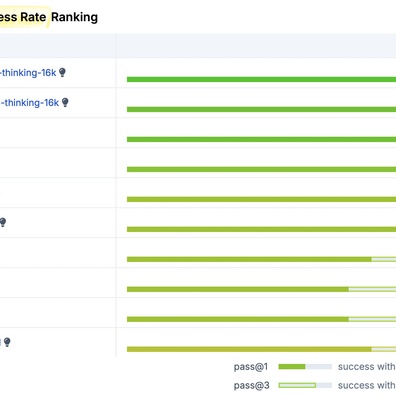Click the eighth row's solid pass@1 bar

(x=238, y=289)
